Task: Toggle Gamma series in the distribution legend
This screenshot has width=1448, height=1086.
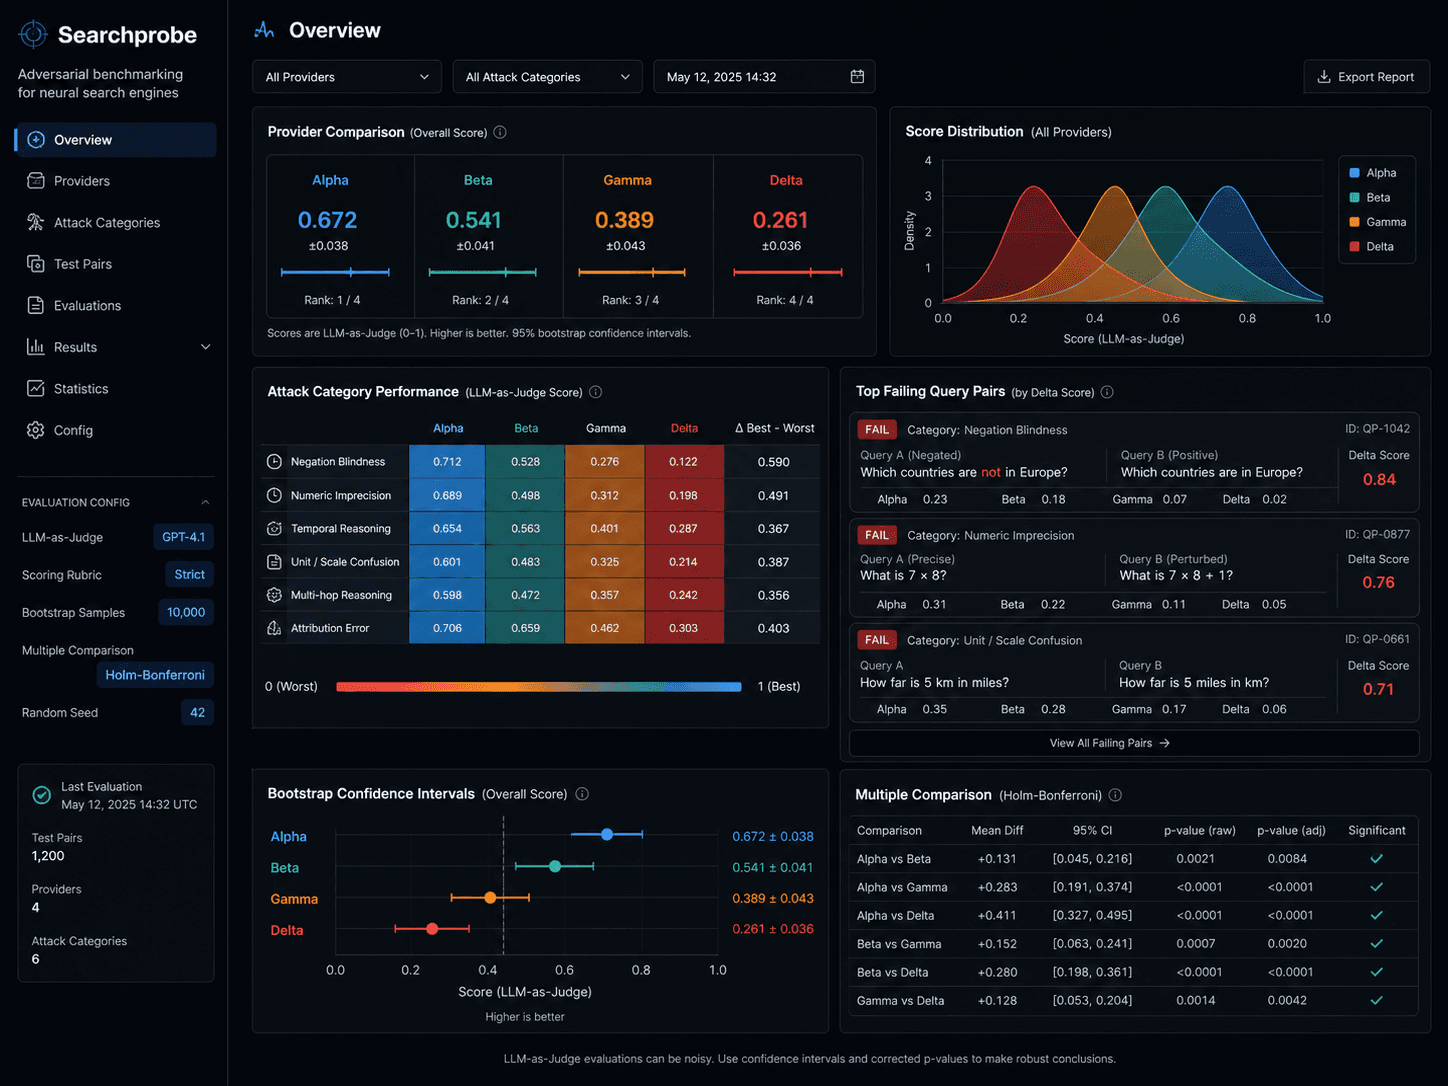Action: [x=1377, y=222]
